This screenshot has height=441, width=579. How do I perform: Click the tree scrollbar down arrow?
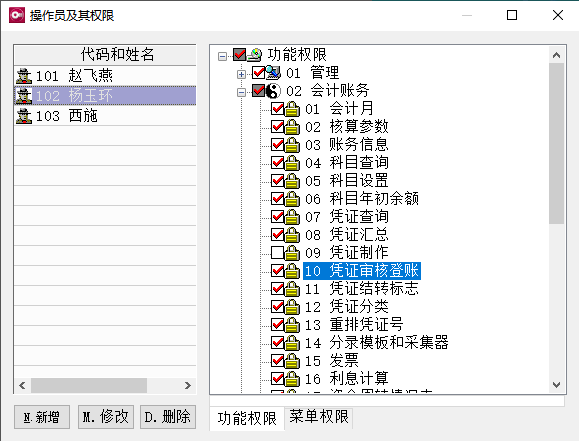tap(556, 385)
